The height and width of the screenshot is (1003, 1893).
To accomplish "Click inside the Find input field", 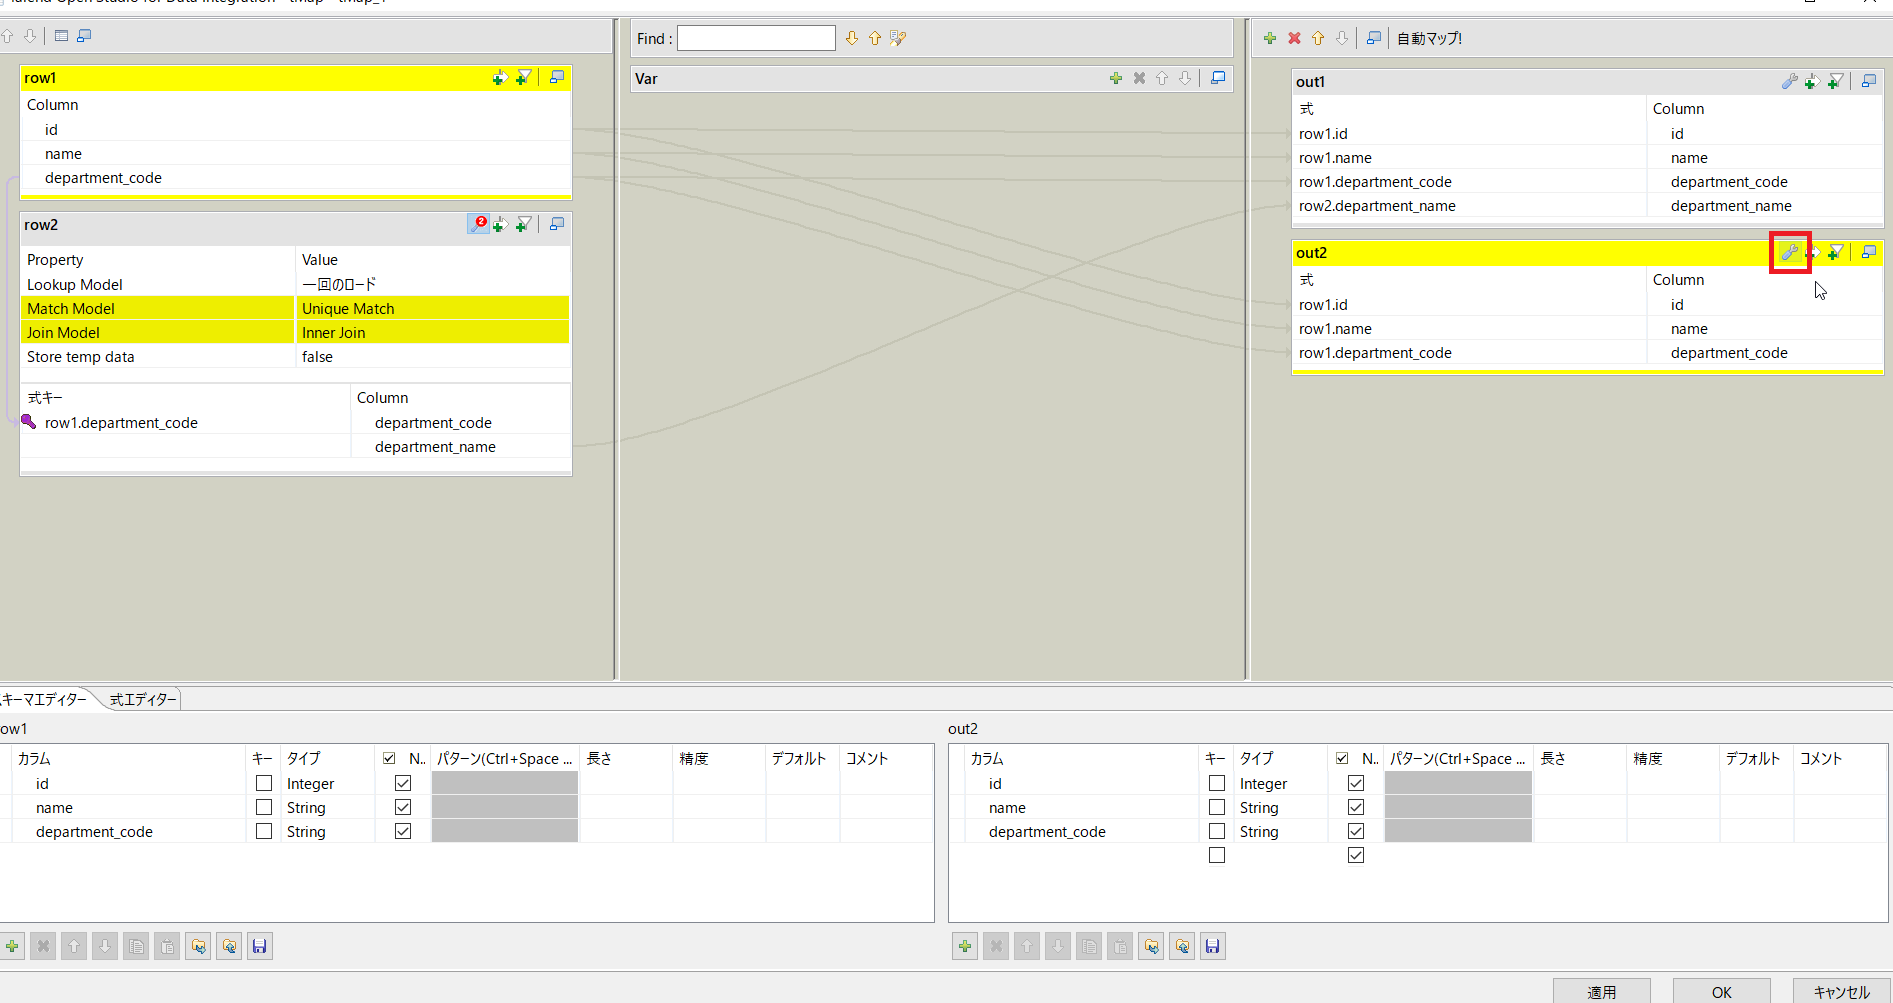I will click(x=756, y=38).
